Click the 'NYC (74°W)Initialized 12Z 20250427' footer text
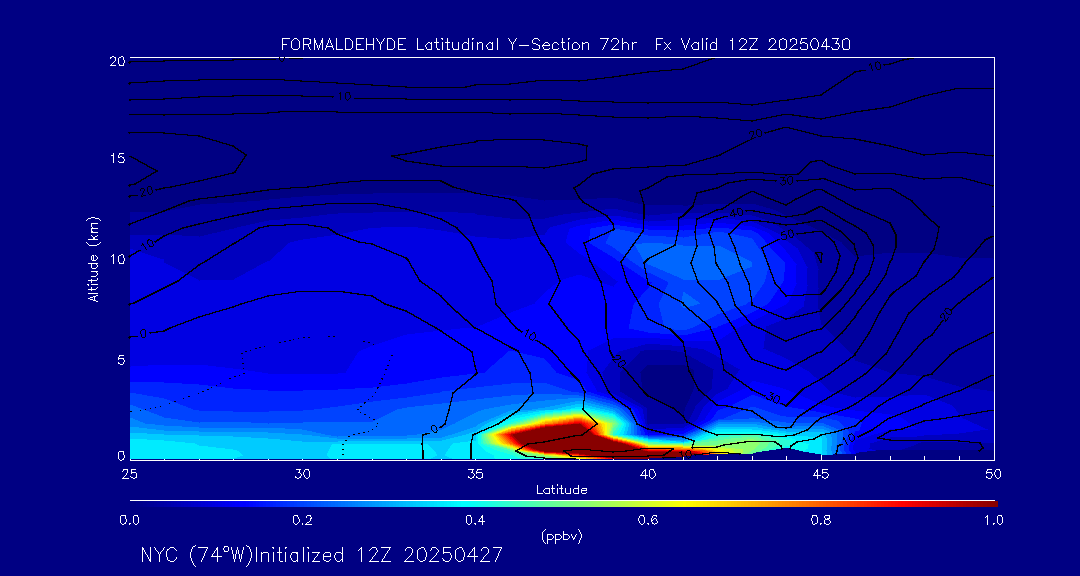 pyautogui.click(x=322, y=555)
